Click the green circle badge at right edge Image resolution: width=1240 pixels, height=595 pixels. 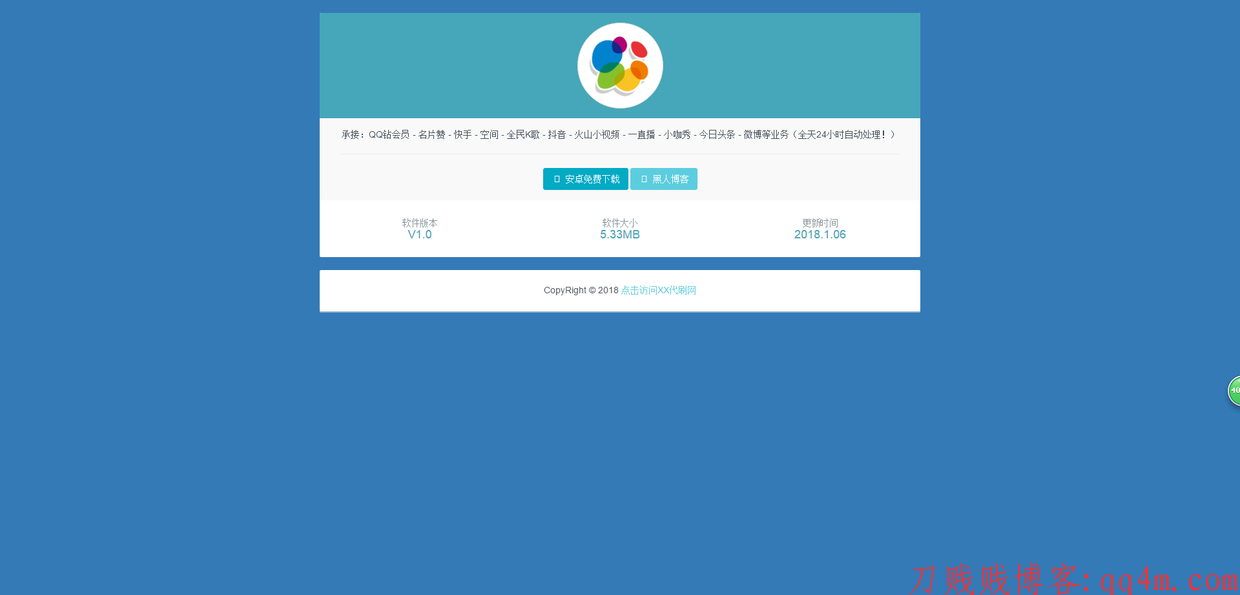click(1234, 390)
